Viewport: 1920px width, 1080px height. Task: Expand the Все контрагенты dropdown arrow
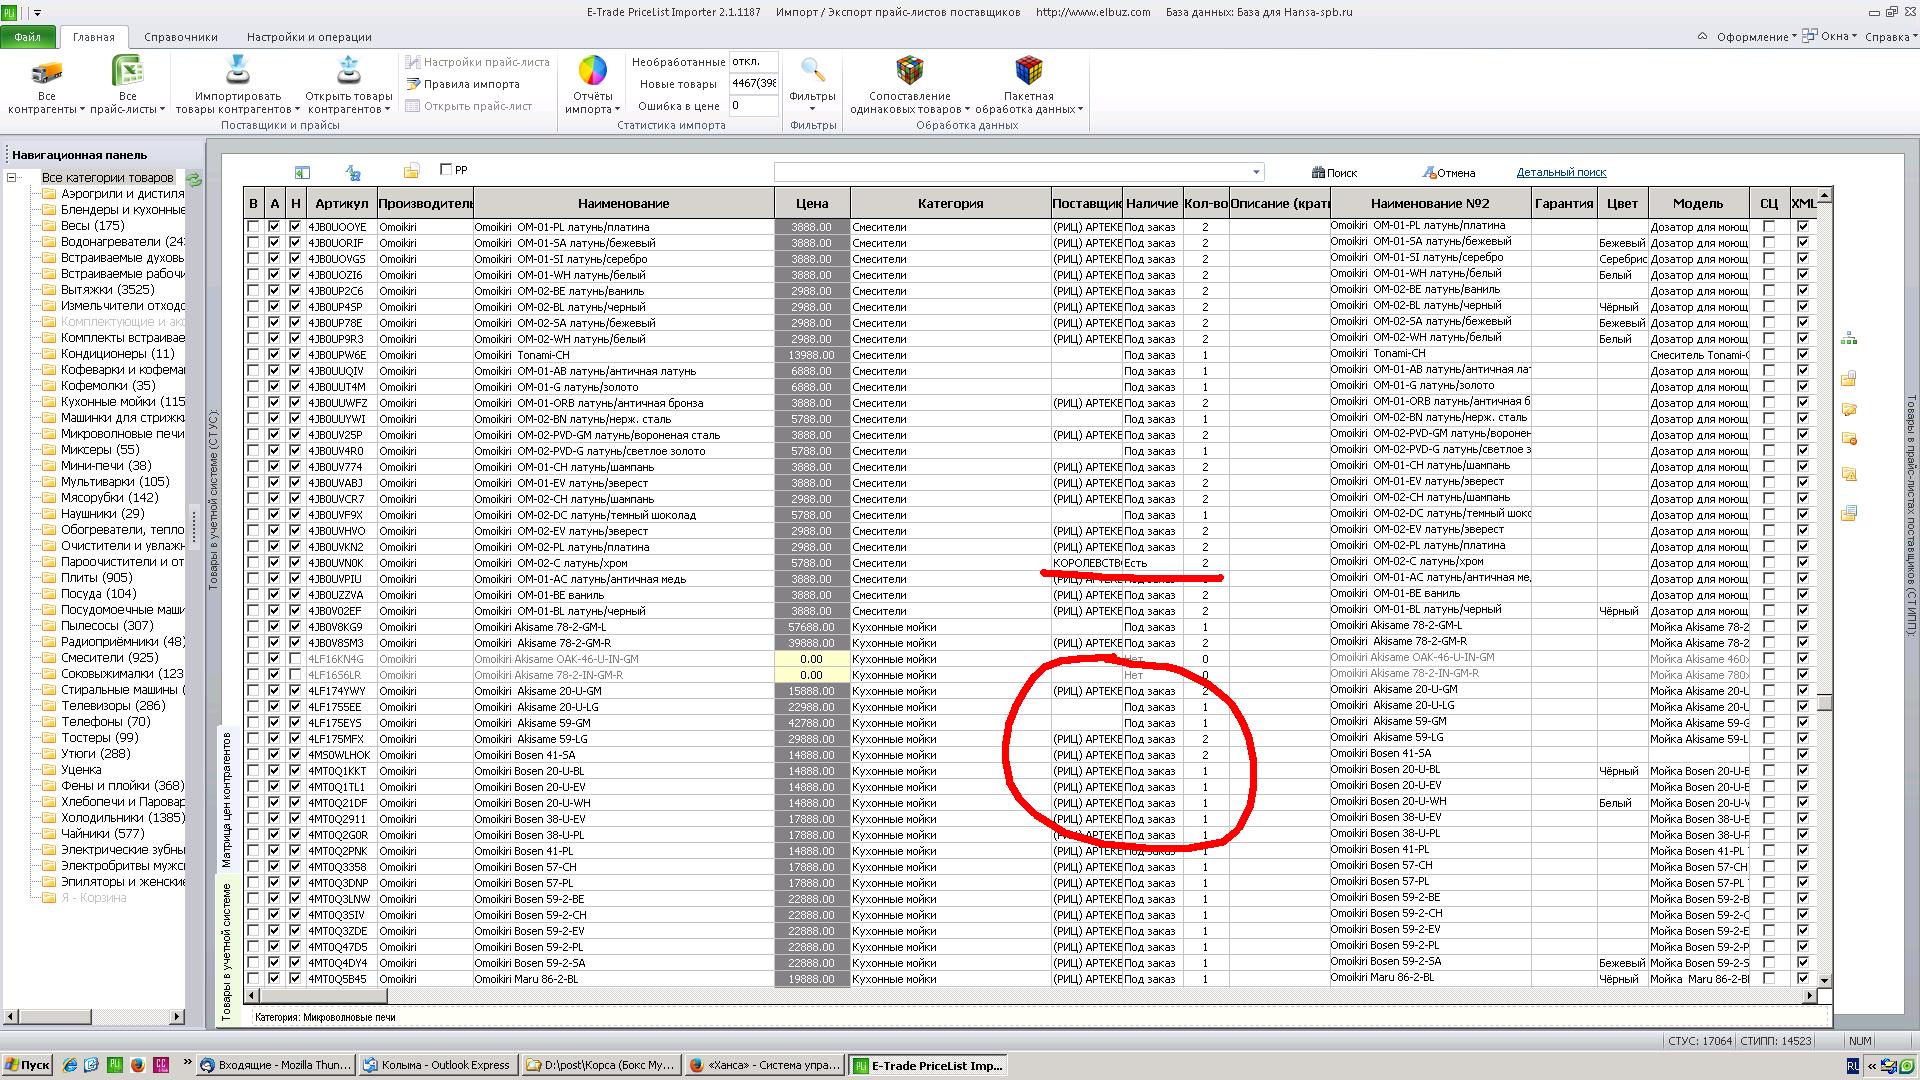pos(82,110)
